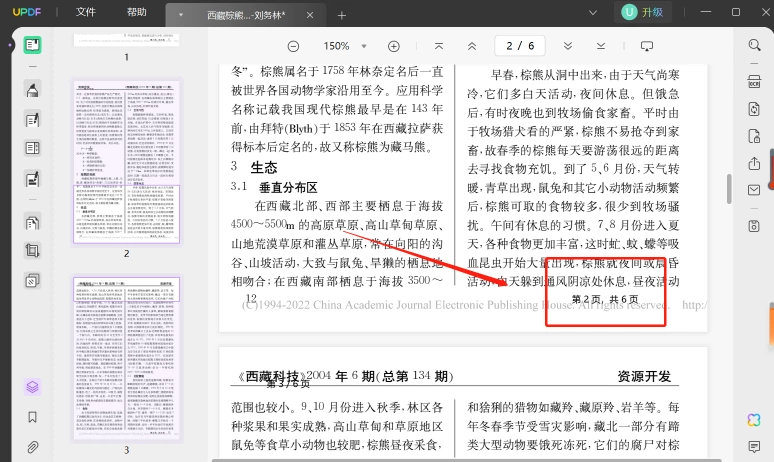The height and width of the screenshot is (462, 774).
Task: Select the page 2 thumbnail
Action: pyautogui.click(x=126, y=161)
